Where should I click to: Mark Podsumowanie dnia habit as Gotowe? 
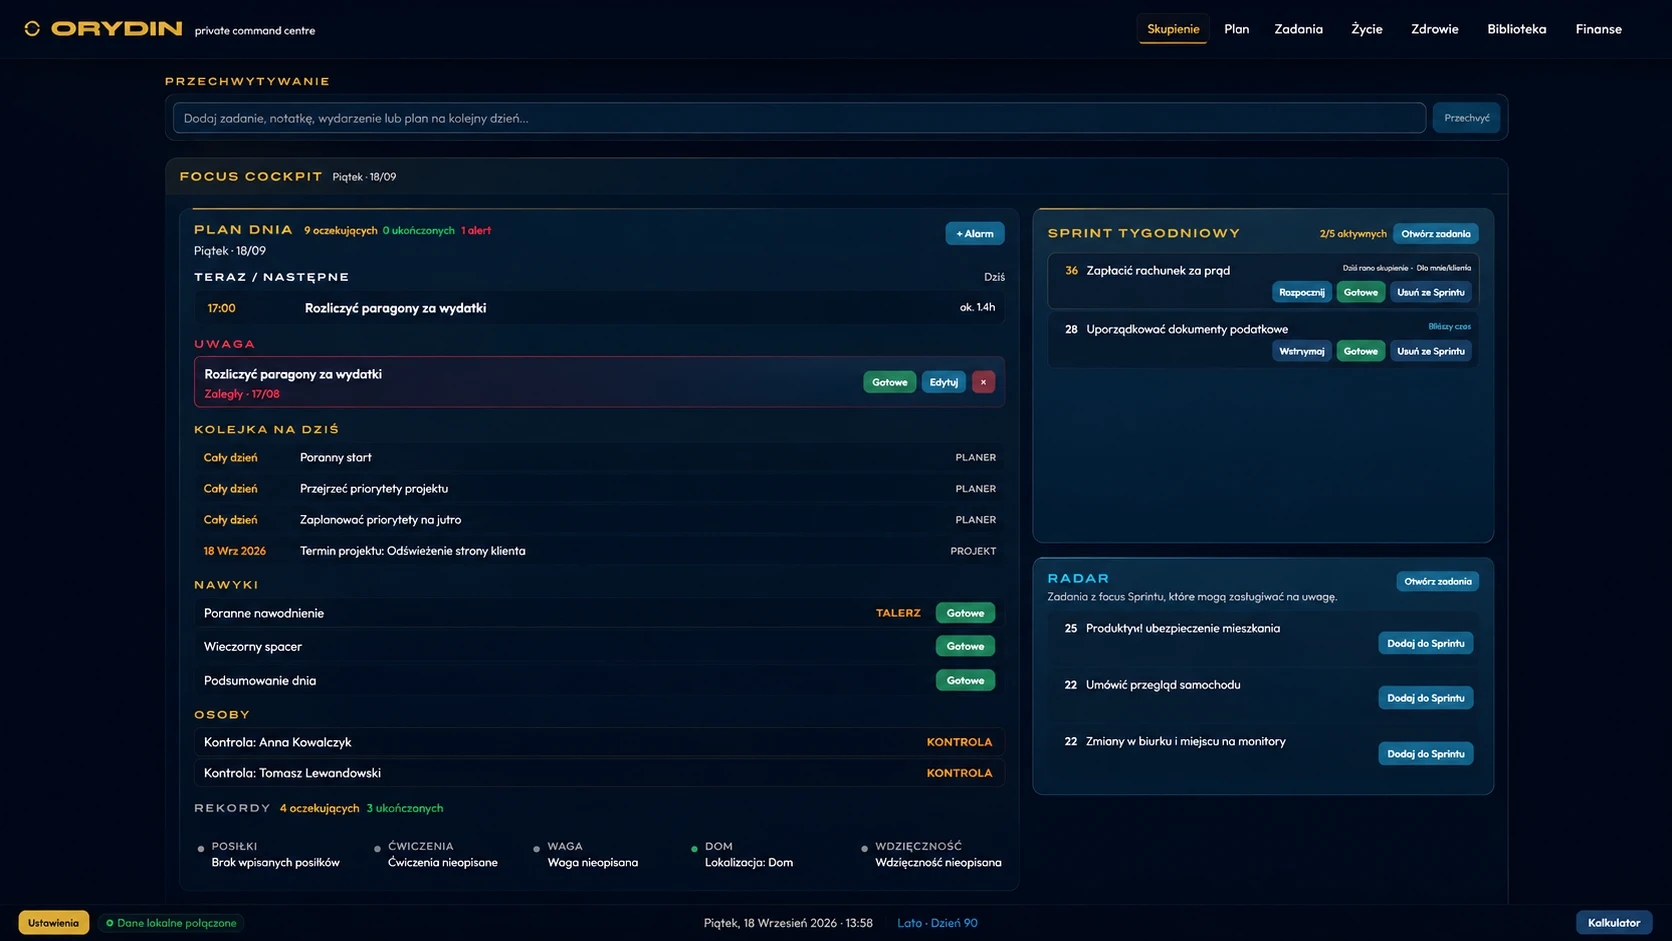(965, 680)
